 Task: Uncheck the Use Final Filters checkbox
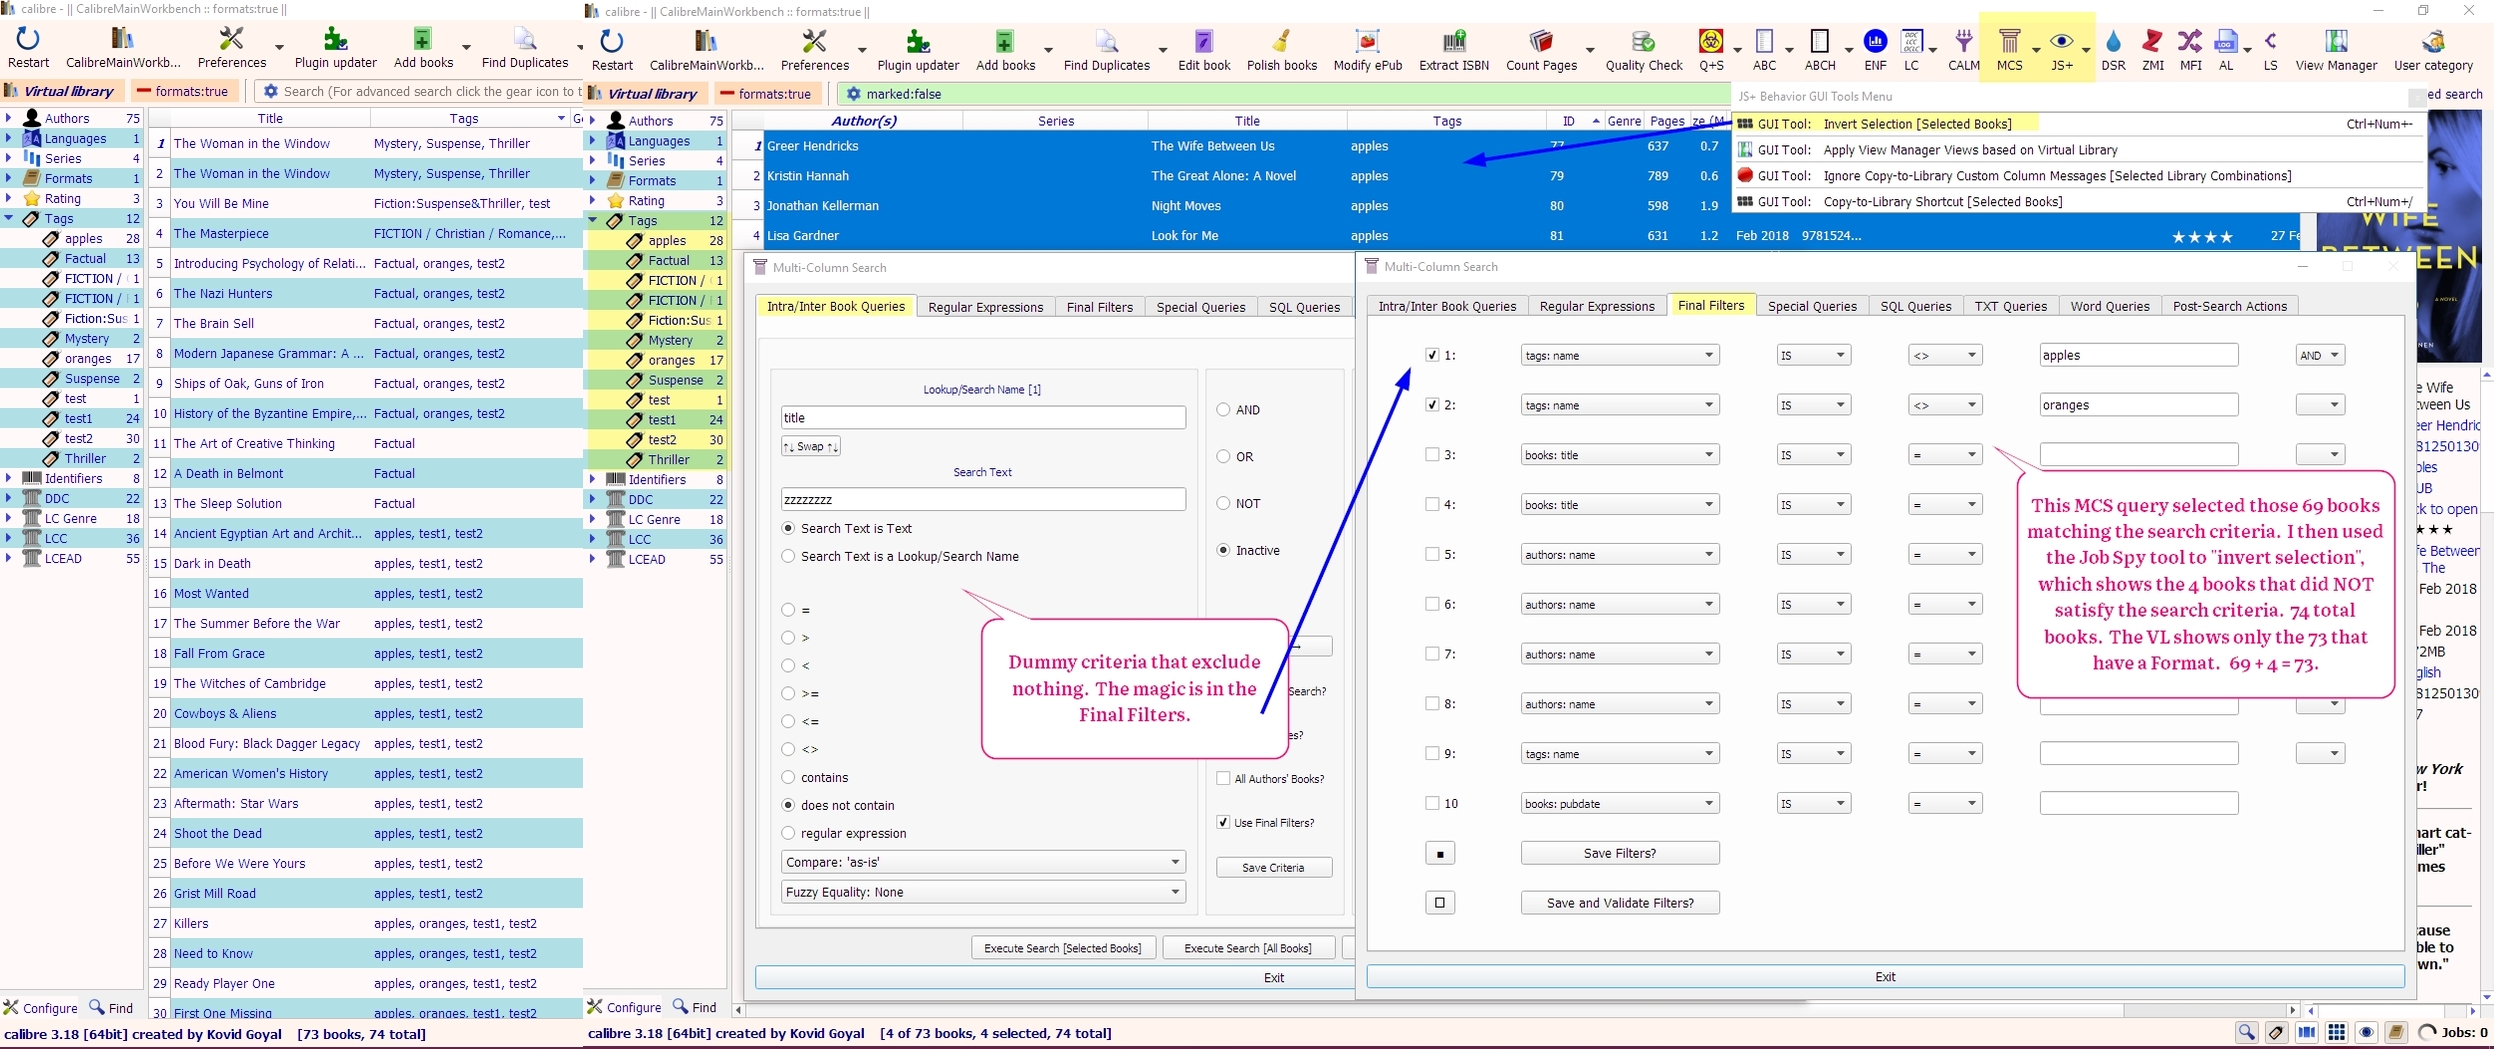(1223, 822)
